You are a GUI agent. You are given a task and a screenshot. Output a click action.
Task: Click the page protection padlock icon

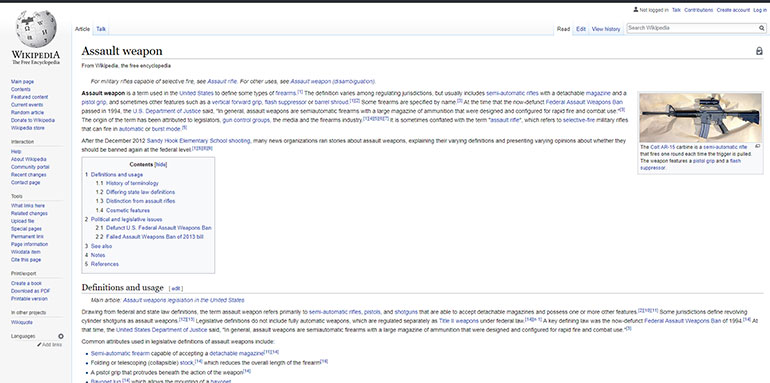pos(759,51)
